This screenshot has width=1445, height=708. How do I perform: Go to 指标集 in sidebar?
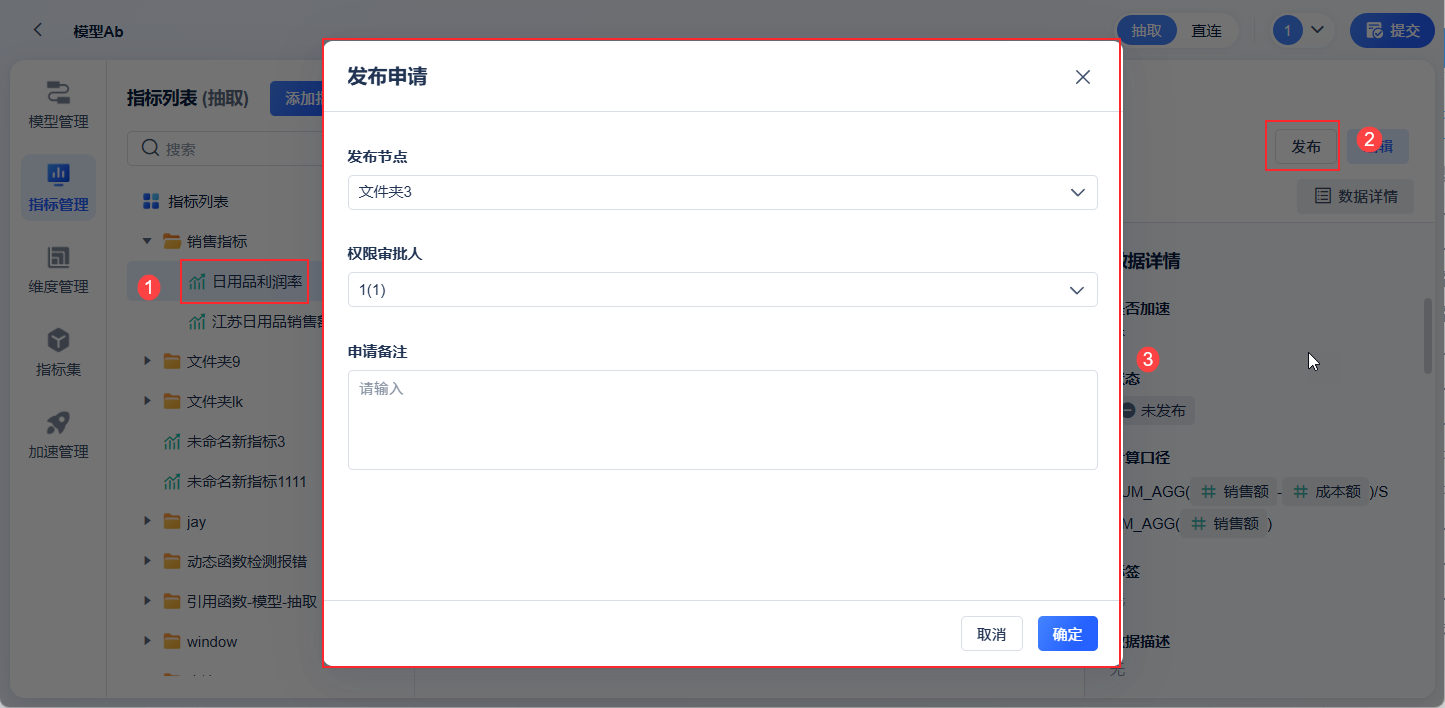click(58, 352)
